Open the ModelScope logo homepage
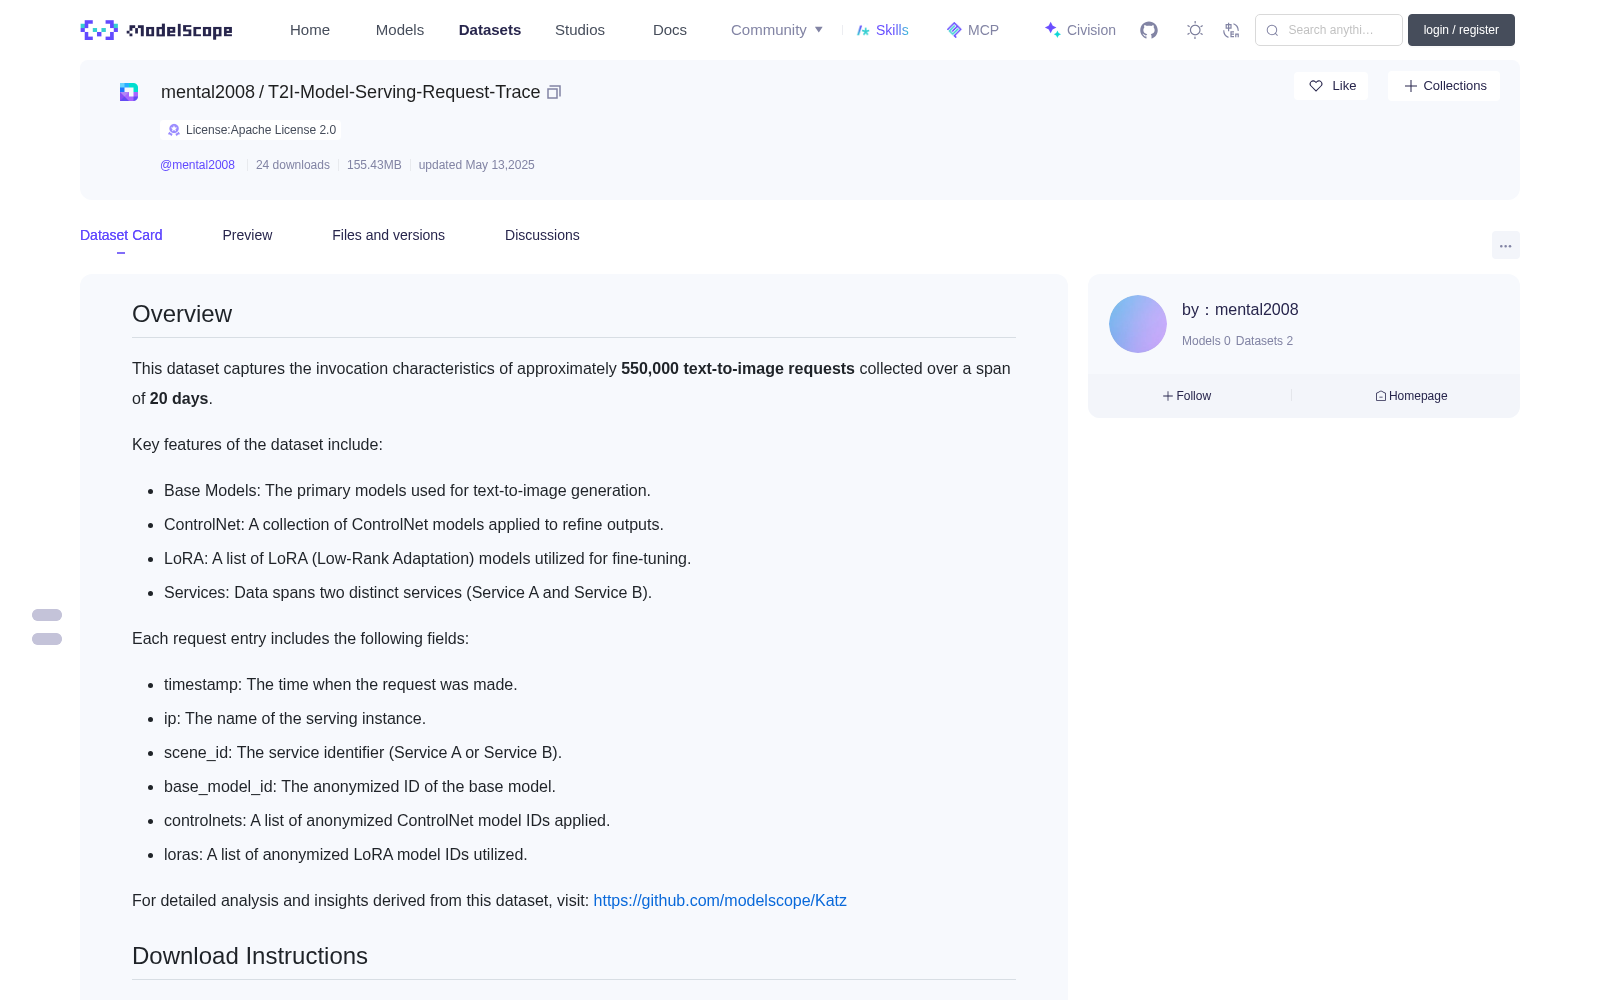This screenshot has width=1600, height=1000. click(x=157, y=30)
